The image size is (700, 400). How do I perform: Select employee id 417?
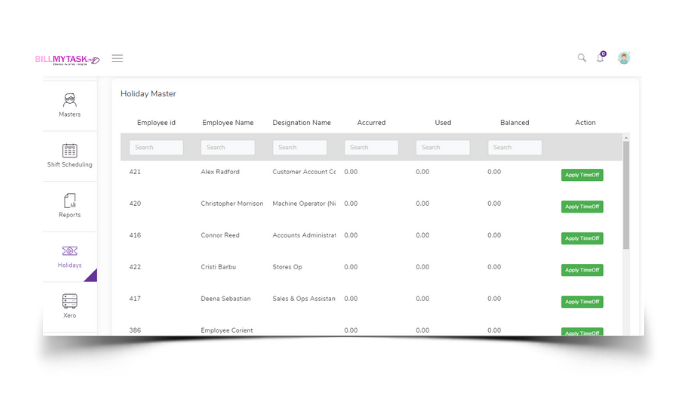coord(135,298)
